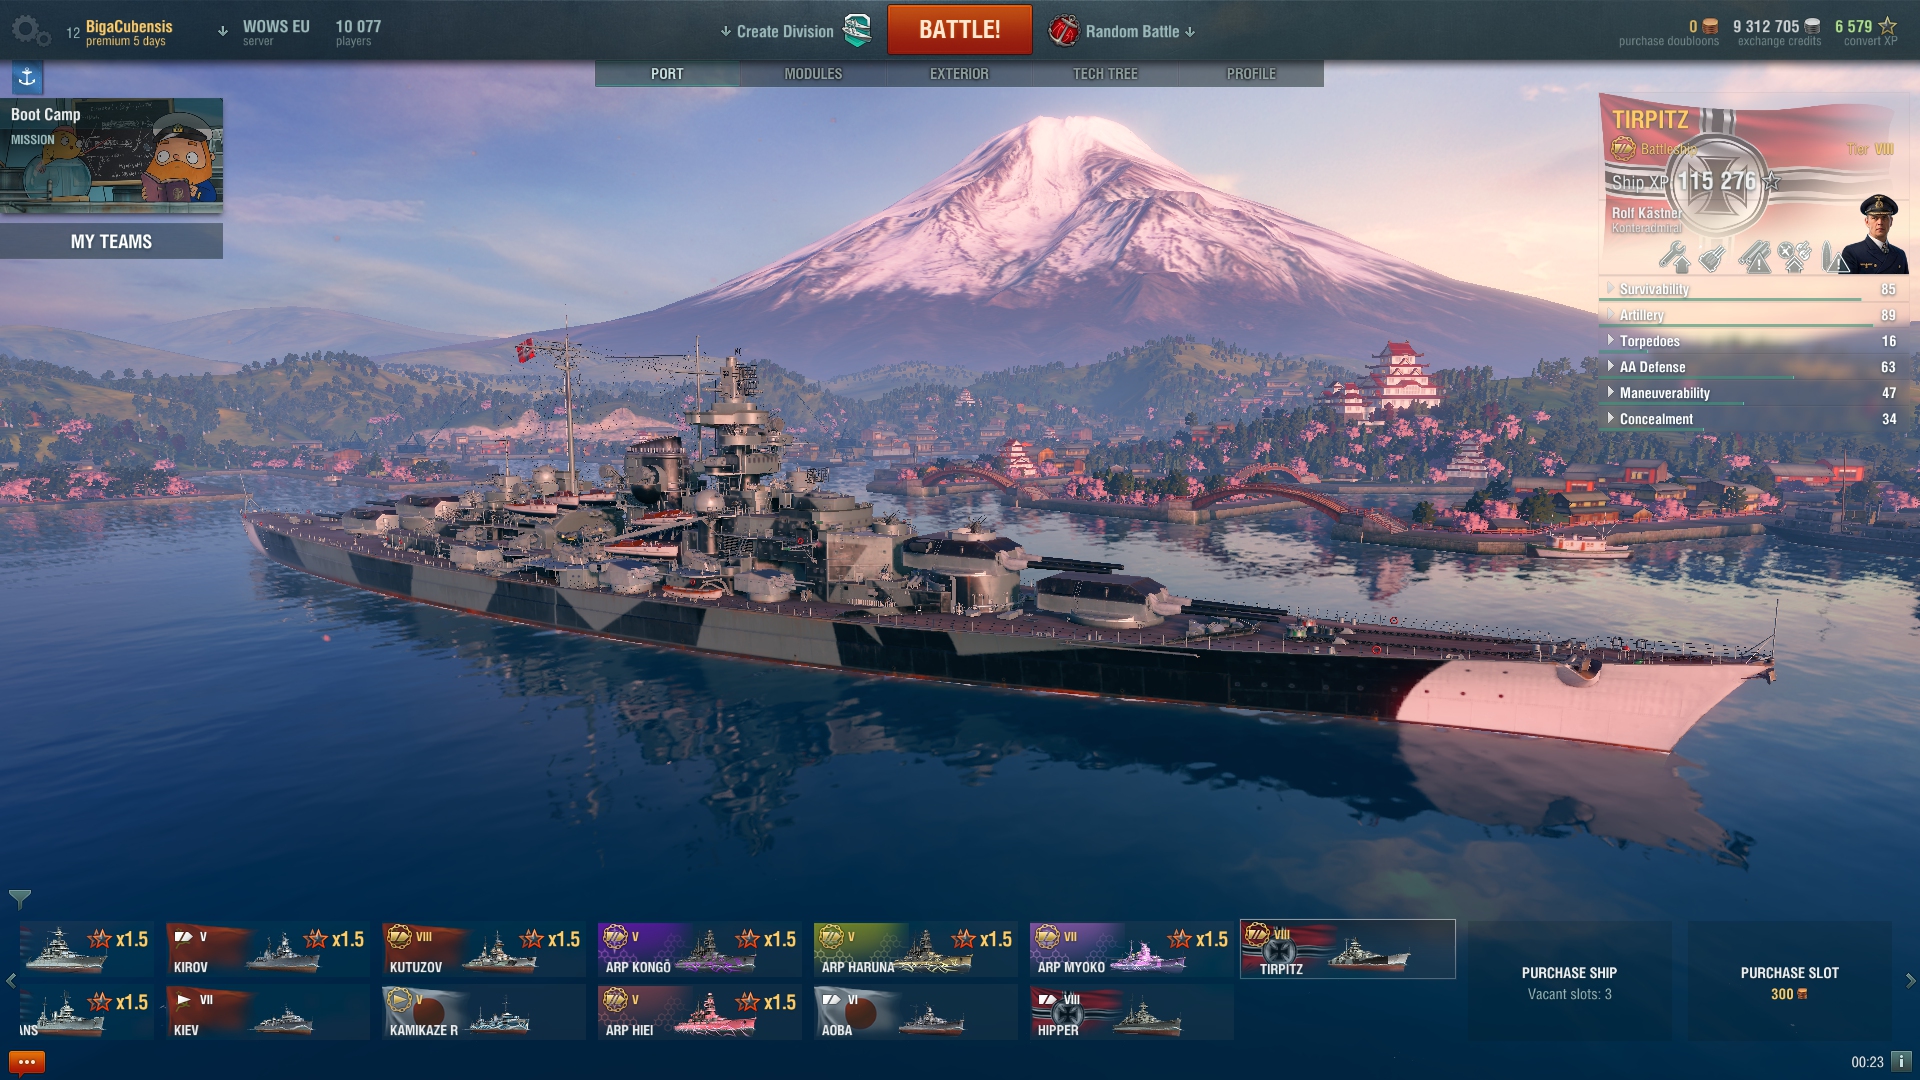
Task: Switch to the Modules tab
Action: pos(813,74)
